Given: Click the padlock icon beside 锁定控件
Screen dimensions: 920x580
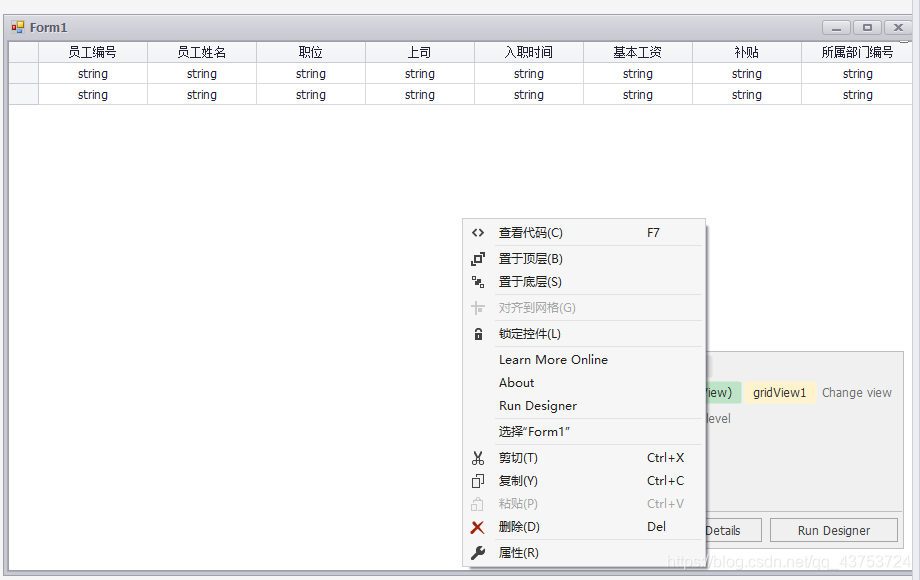Looking at the screenshot, I should [478, 334].
